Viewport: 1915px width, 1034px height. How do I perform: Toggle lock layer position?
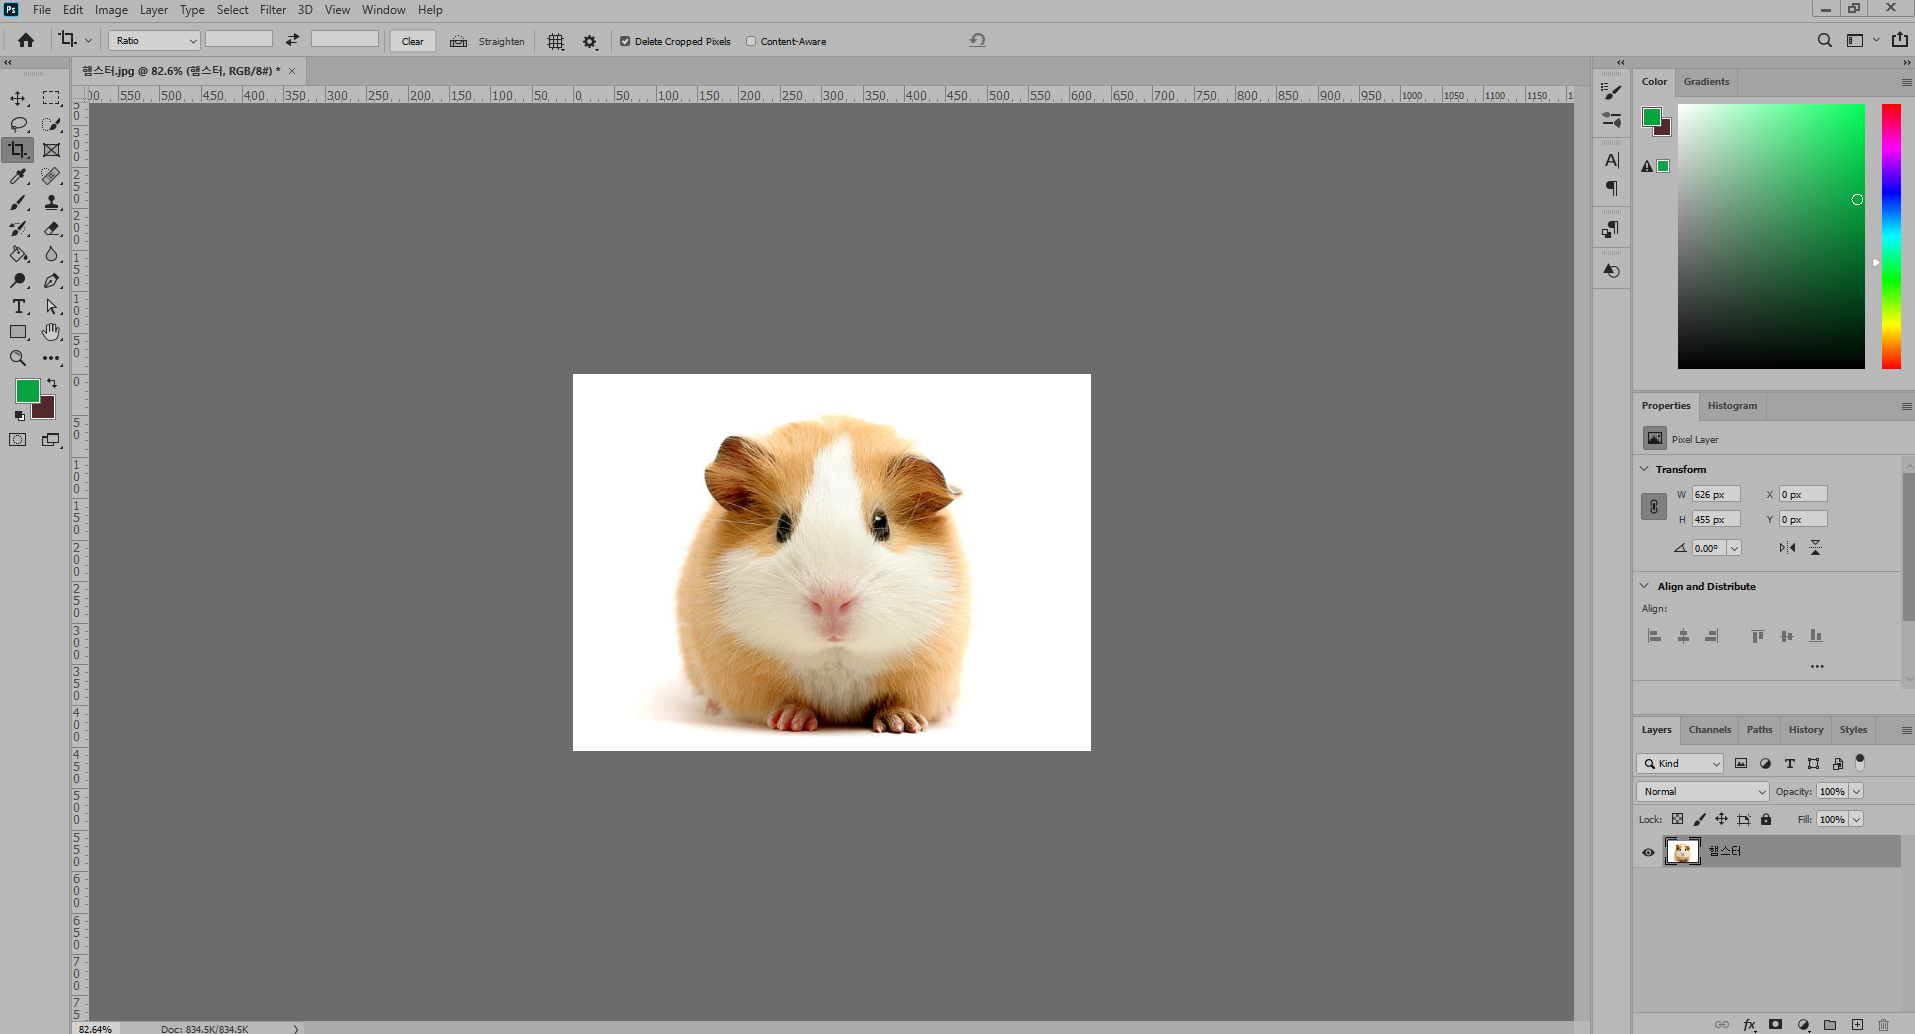click(x=1721, y=819)
